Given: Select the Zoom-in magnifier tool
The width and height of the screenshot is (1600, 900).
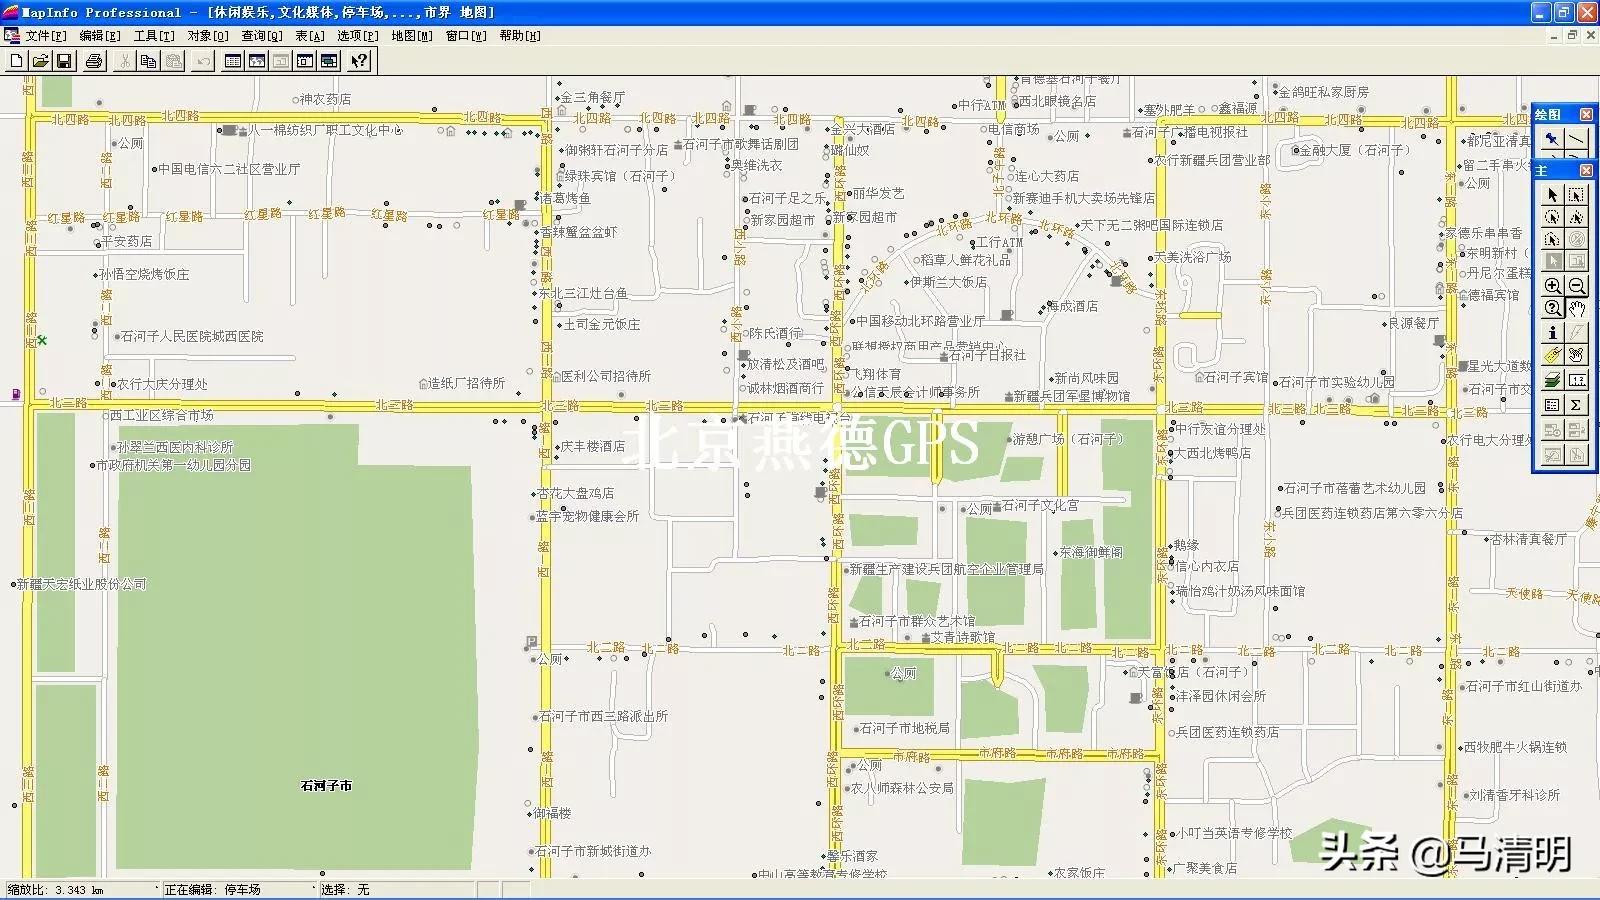Looking at the screenshot, I should (1552, 286).
